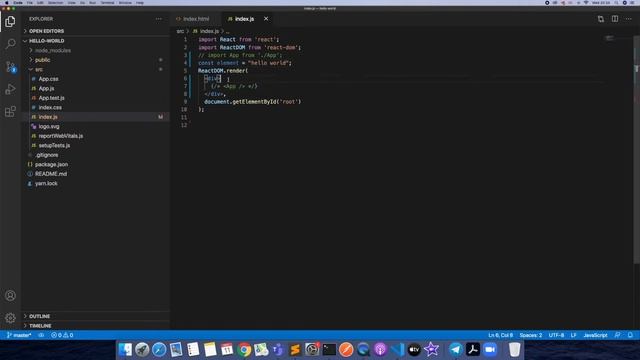Change indentation via Spaces: 2
This screenshot has width=640, height=360.
(531, 335)
